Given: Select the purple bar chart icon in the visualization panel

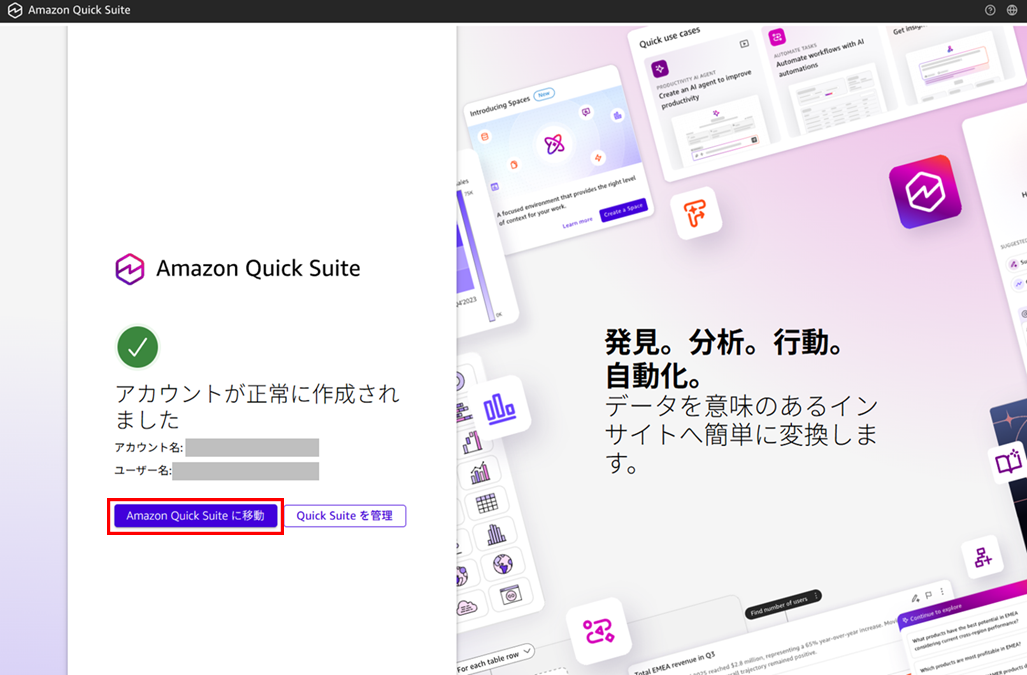Looking at the screenshot, I should tap(501, 408).
